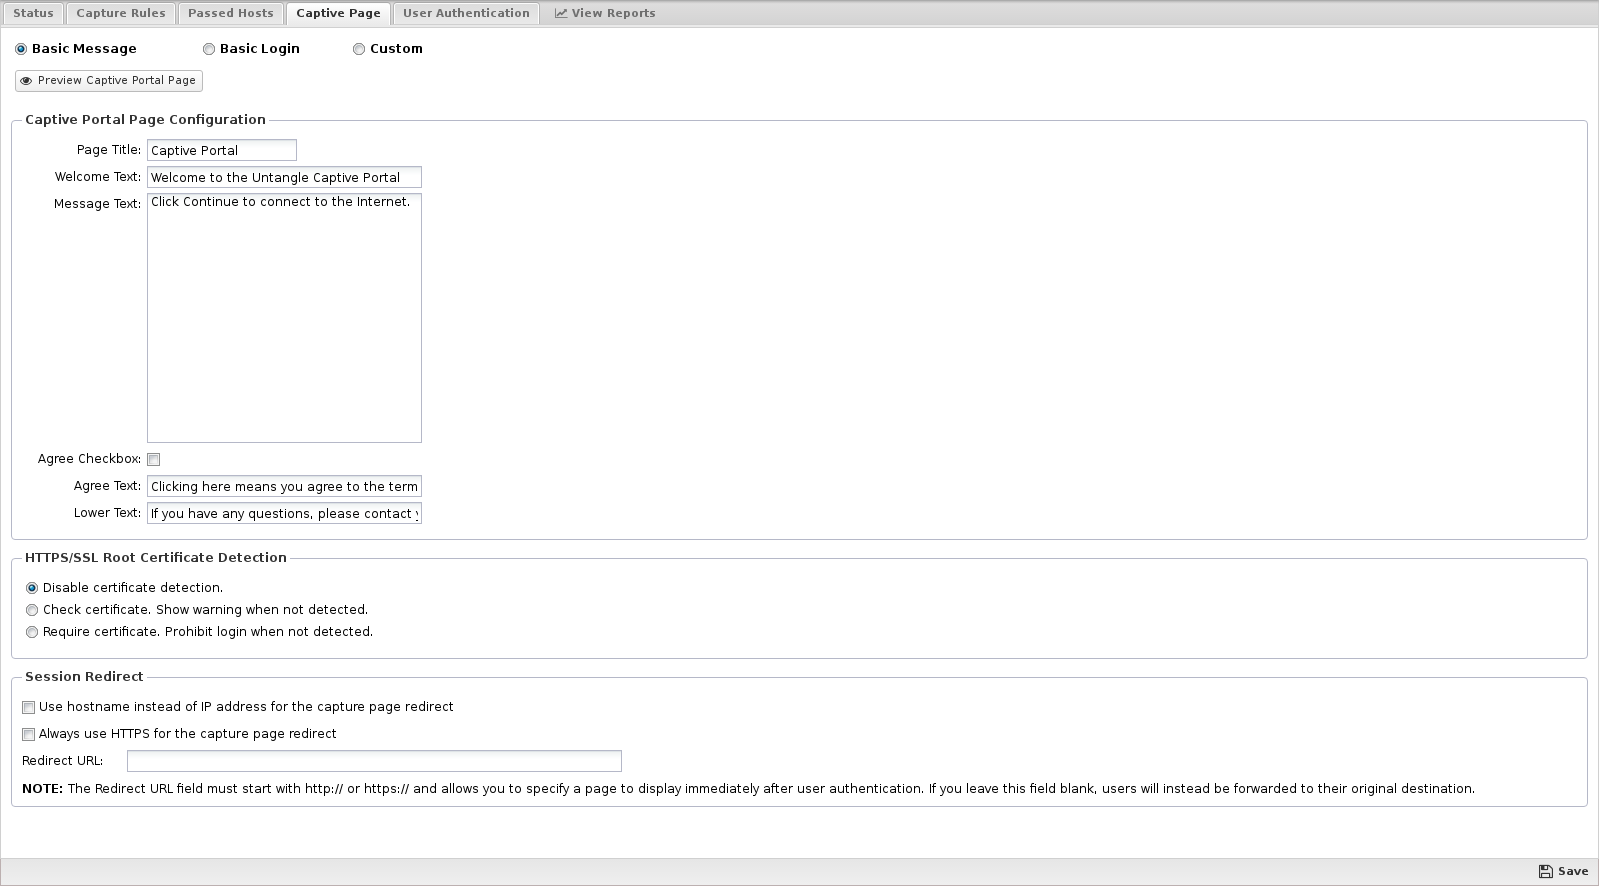The width and height of the screenshot is (1599, 886).
Task: Click Preview Captive Portal Page button
Action: click(109, 80)
